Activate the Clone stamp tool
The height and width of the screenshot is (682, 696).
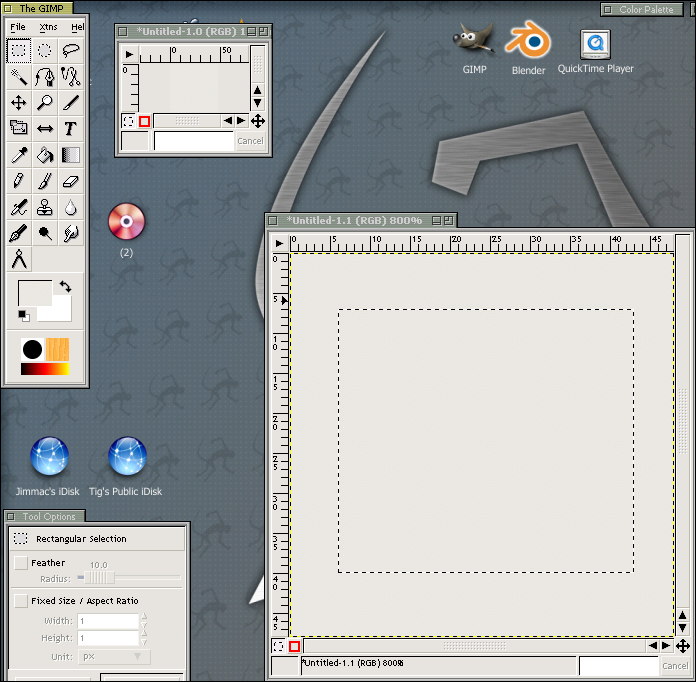pos(45,208)
